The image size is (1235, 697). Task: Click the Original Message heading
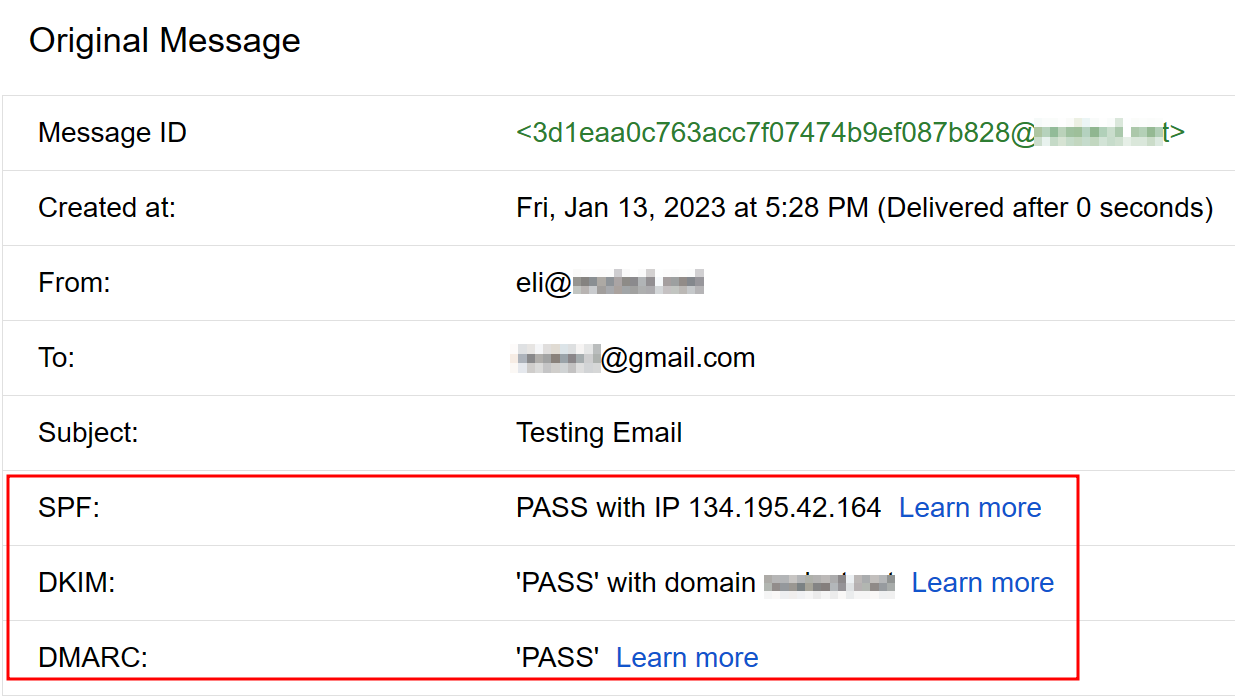tap(165, 41)
